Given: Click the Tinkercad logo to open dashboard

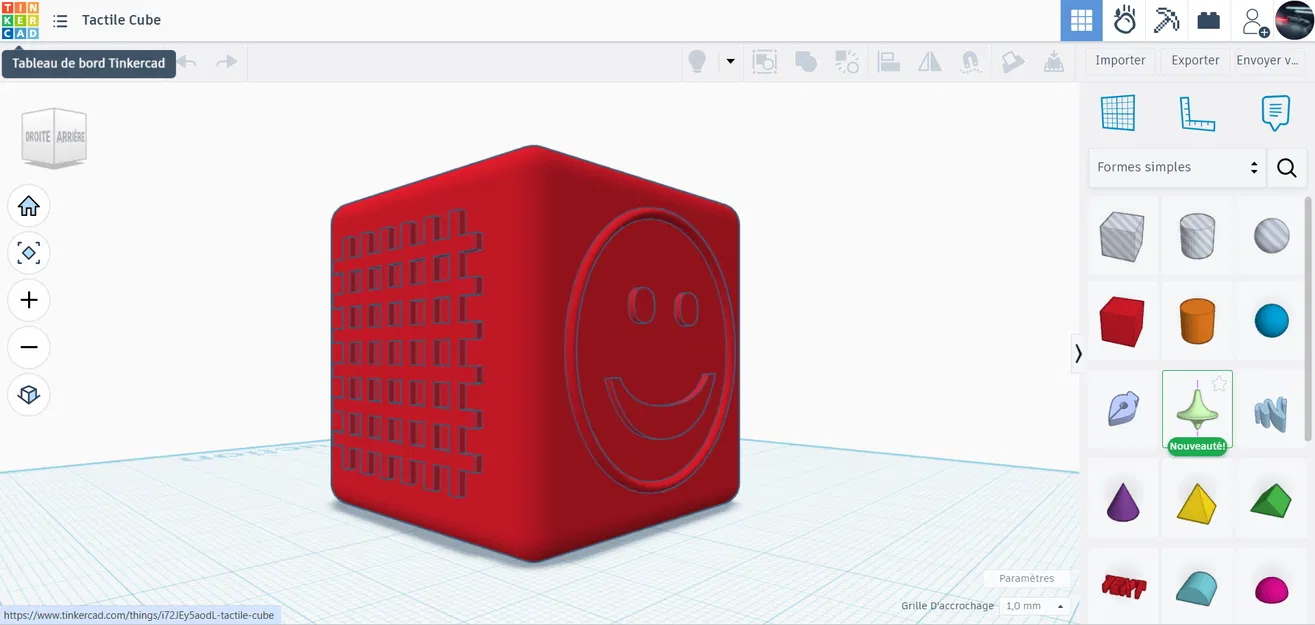Looking at the screenshot, I should (20, 20).
